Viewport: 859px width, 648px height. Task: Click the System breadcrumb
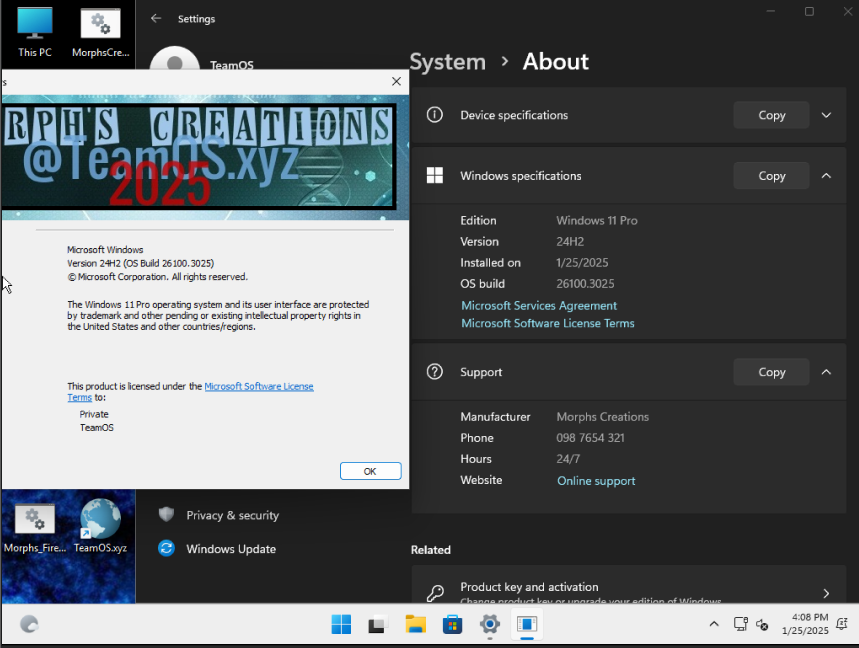tap(448, 62)
